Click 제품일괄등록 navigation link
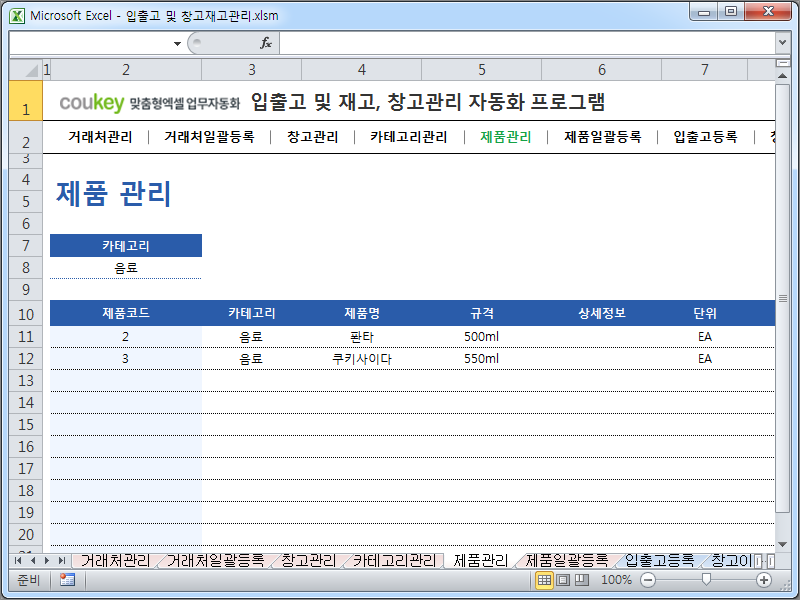800x600 pixels. [x=603, y=137]
